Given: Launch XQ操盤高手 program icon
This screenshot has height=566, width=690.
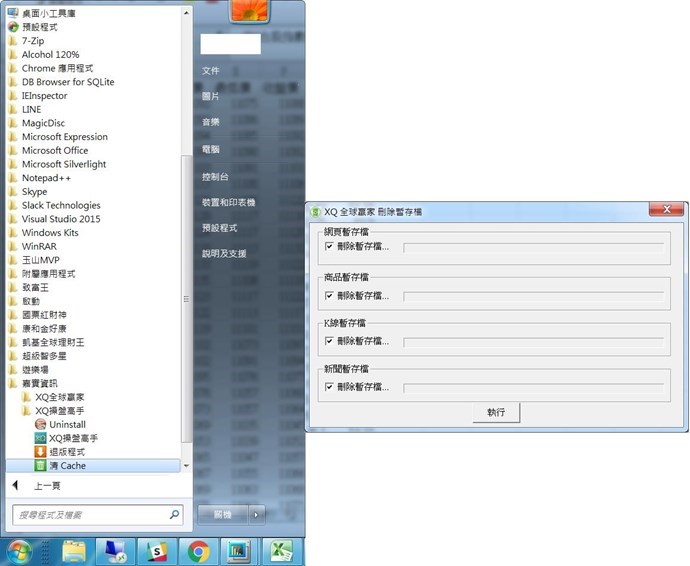Looking at the screenshot, I should click(x=41, y=438).
